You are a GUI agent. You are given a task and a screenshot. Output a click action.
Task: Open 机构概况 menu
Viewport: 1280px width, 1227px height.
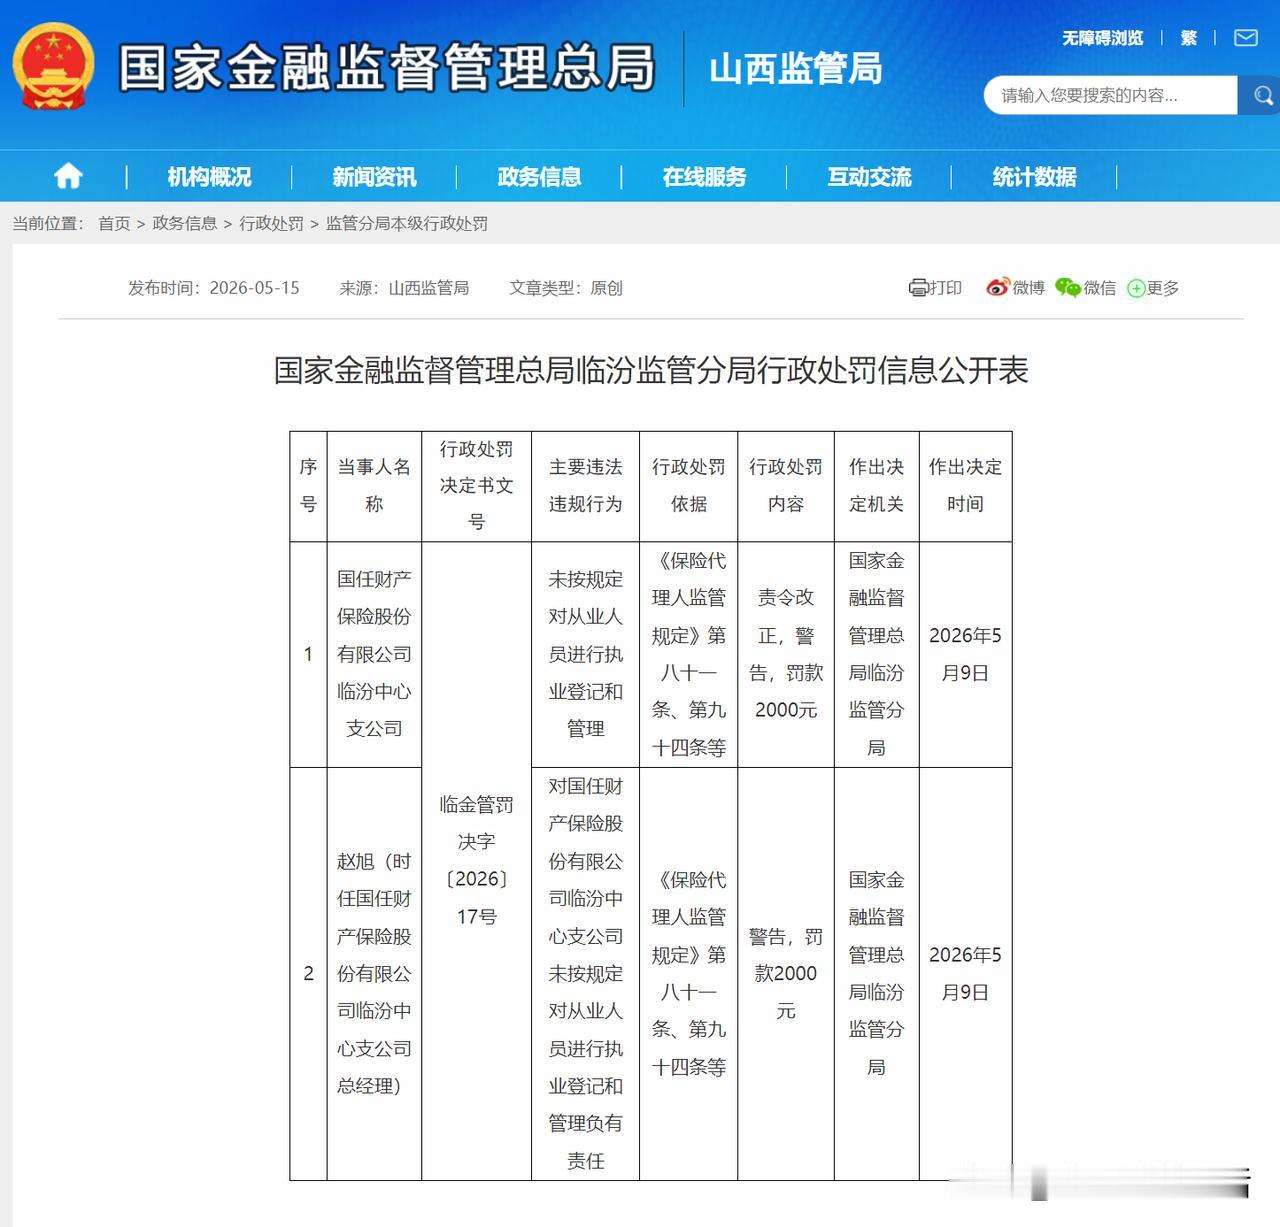(x=209, y=177)
